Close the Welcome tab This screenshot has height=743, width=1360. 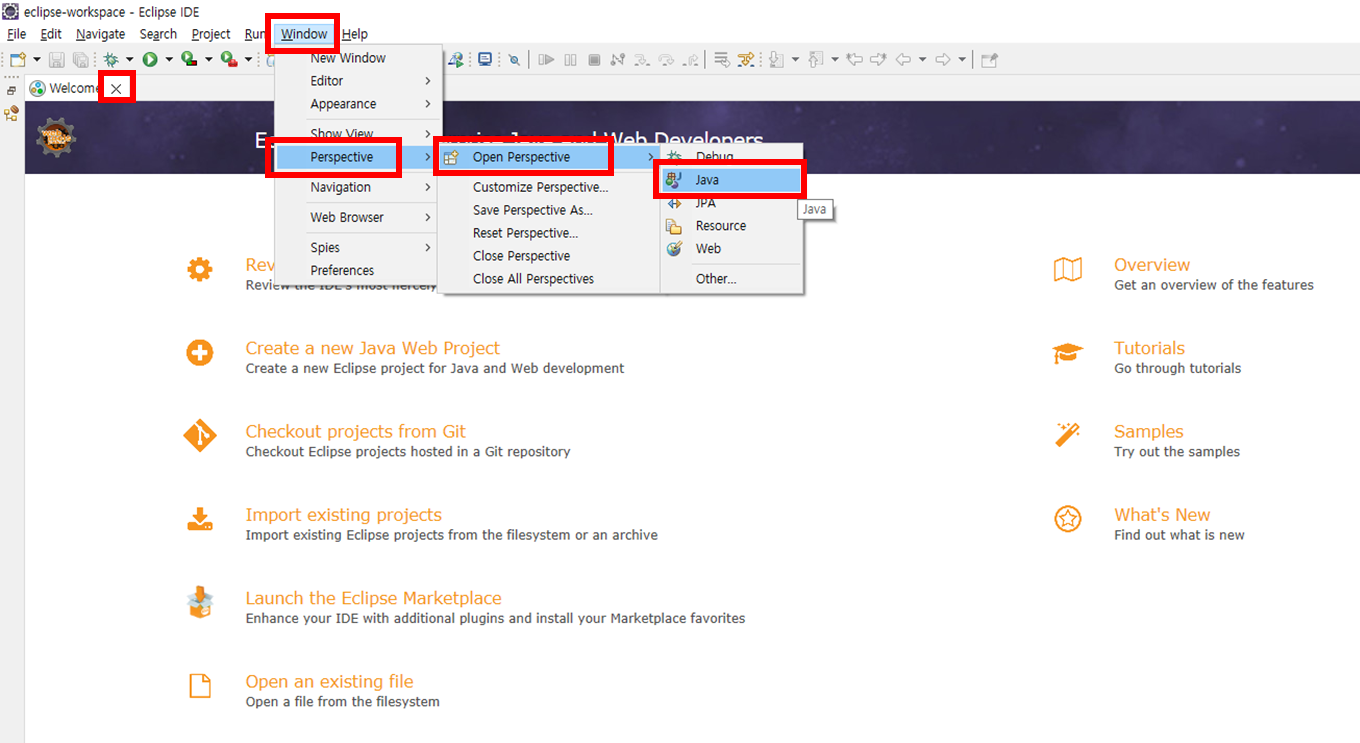click(117, 89)
